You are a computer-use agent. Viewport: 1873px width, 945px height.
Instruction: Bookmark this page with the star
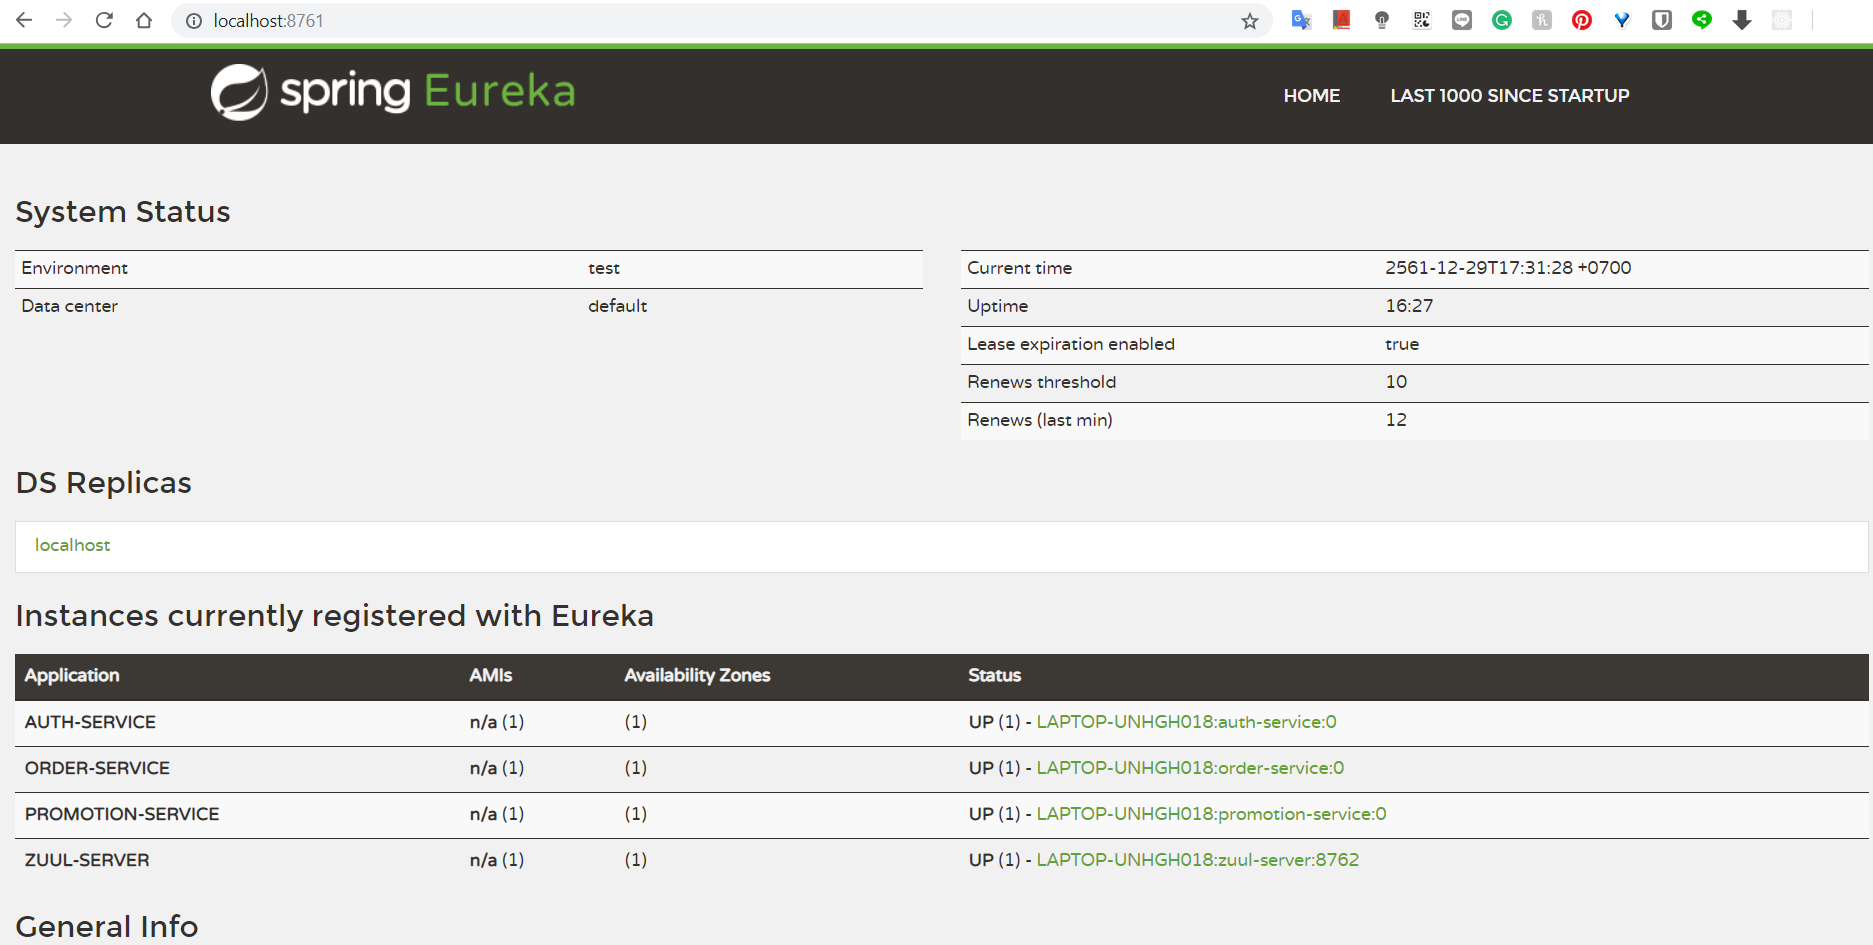click(1250, 21)
